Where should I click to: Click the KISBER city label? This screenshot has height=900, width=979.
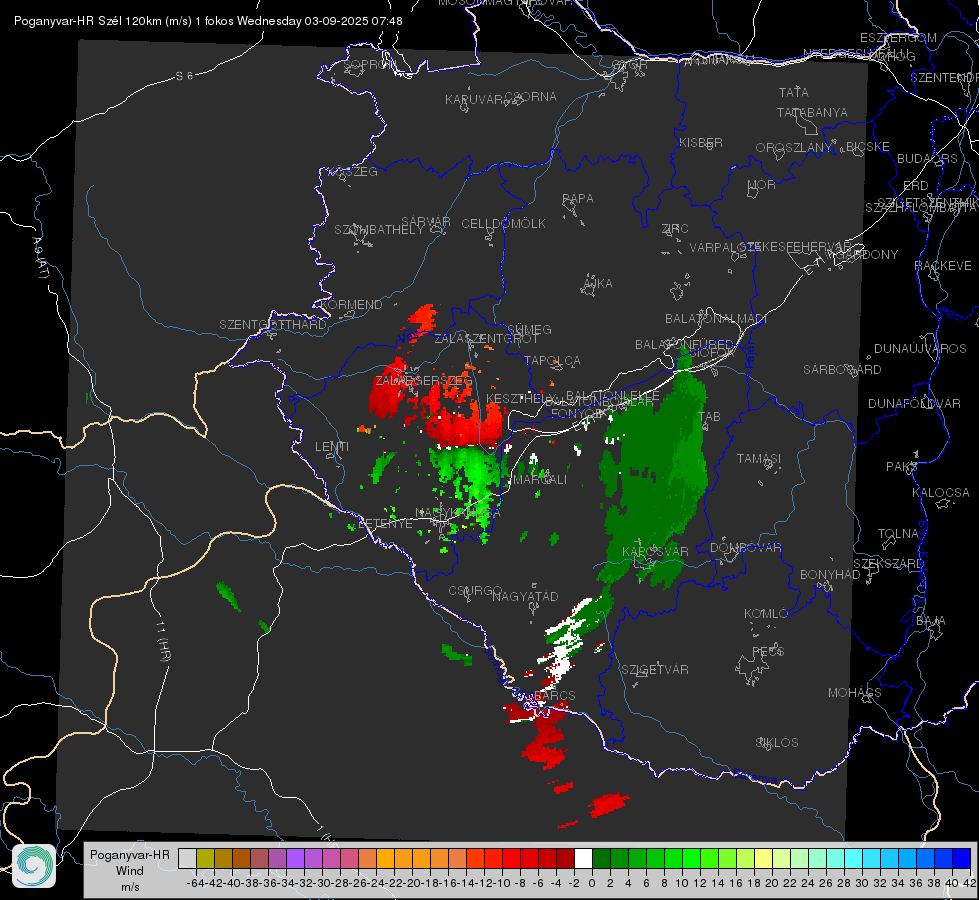701,142
